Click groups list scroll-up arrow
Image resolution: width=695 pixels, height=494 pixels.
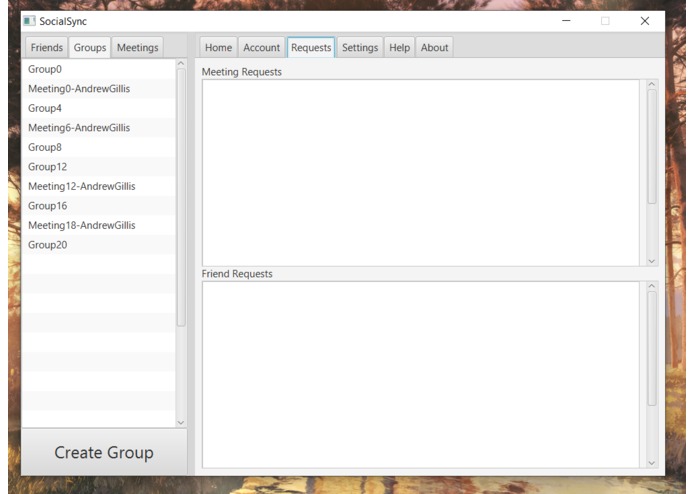pyautogui.click(x=181, y=64)
